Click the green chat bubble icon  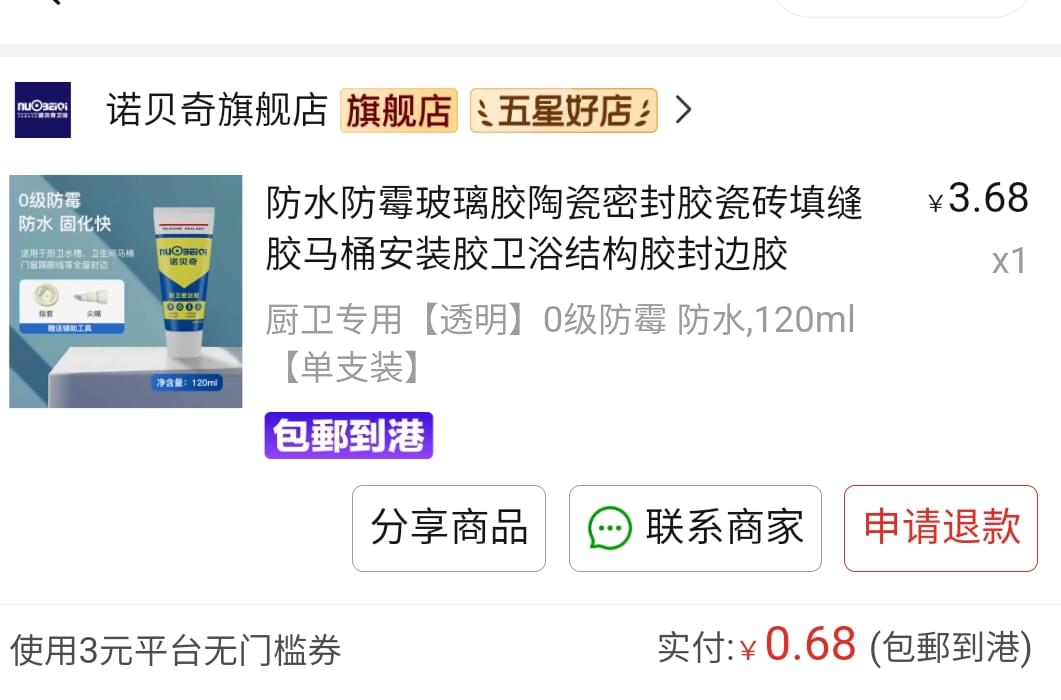tap(610, 528)
